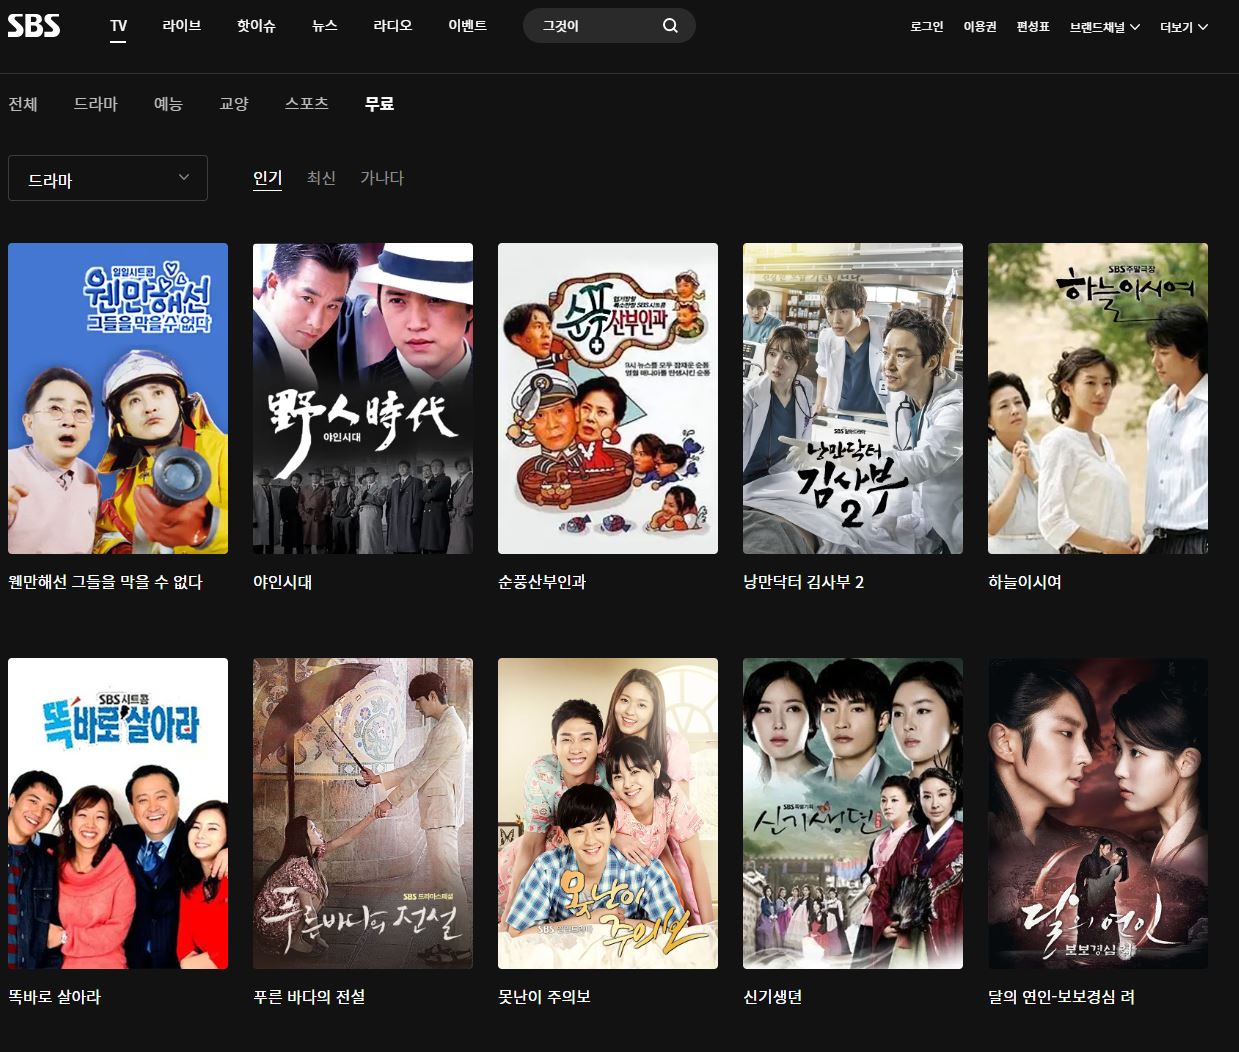Click the search magnifier icon

click(x=670, y=26)
